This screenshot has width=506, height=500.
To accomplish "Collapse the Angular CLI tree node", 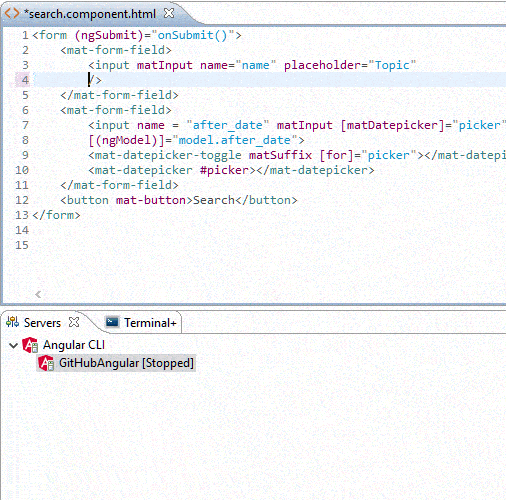I will pyautogui.click(x=13, y=345).
